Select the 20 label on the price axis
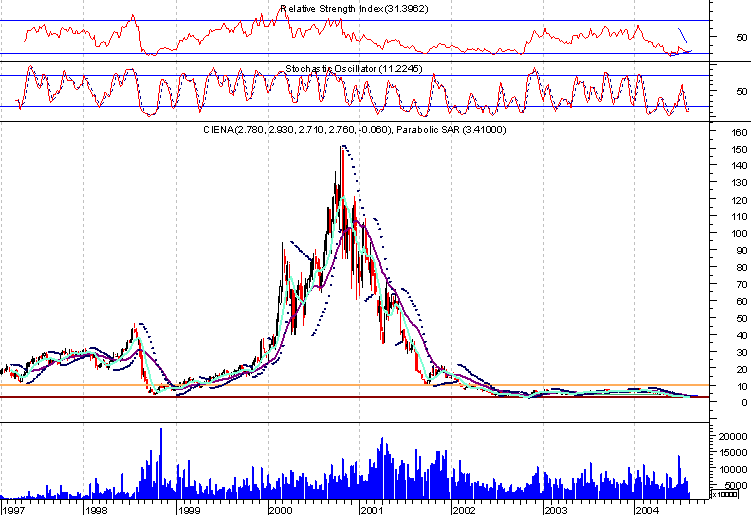 tap(741, 369)
